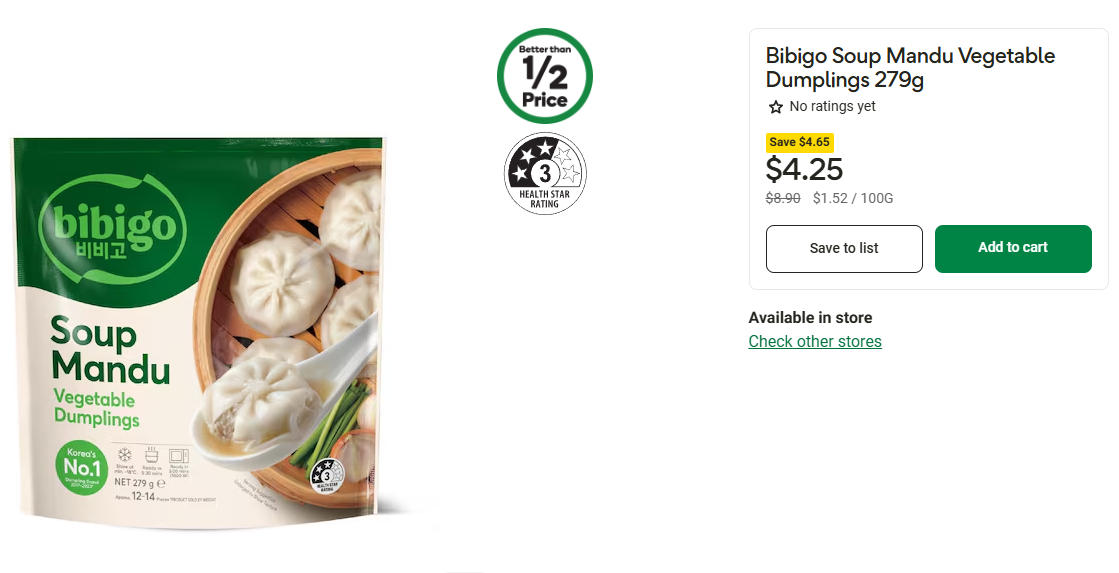The width and height of the screenshot is (1119, 573).
Task: Click the cooking pot icon on package
Action: point(152,455)
